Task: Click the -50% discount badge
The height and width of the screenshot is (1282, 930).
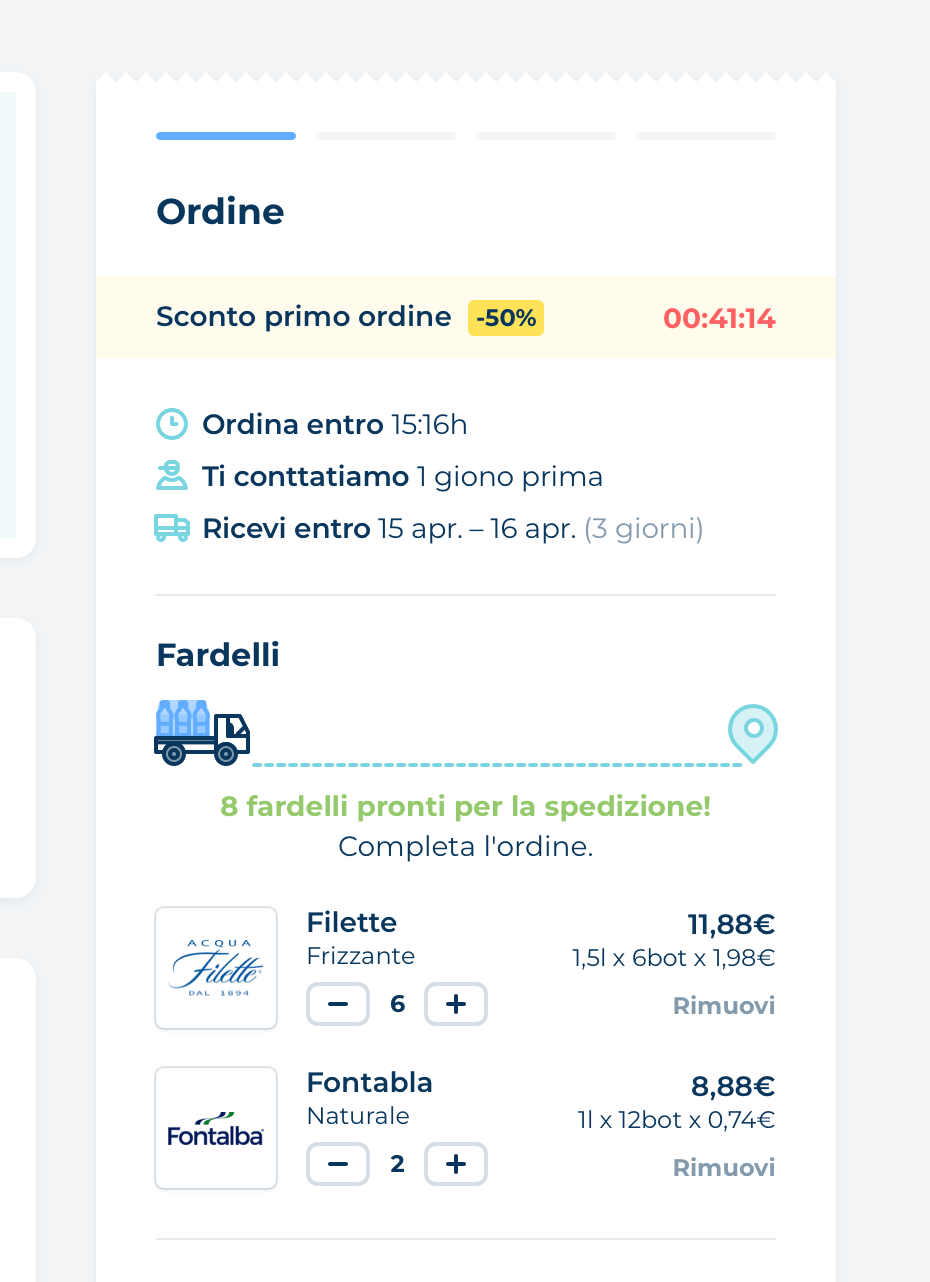Action: coord(506,318)
